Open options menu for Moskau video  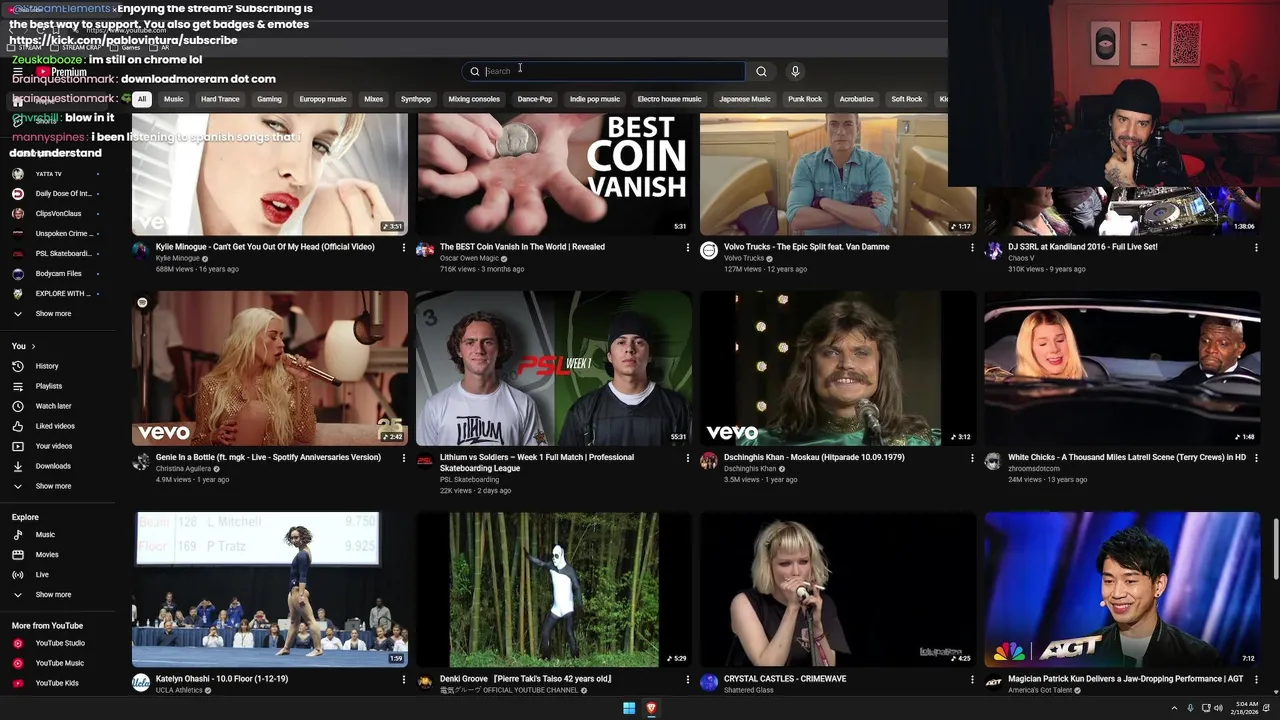click(x=971, y=458)
